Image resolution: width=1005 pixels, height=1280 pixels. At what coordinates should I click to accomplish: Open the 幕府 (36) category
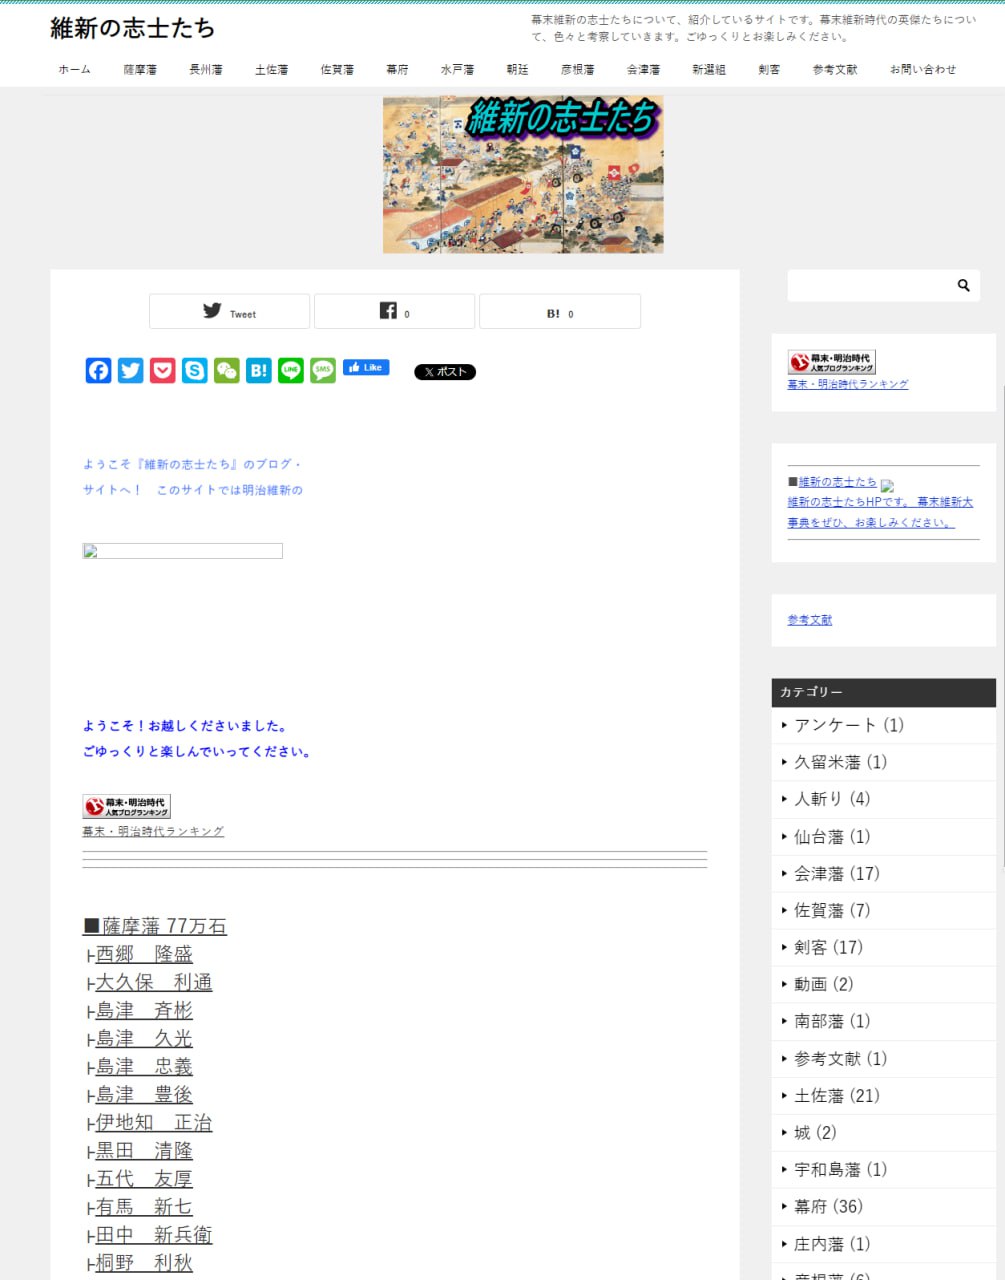[828, 1206]
